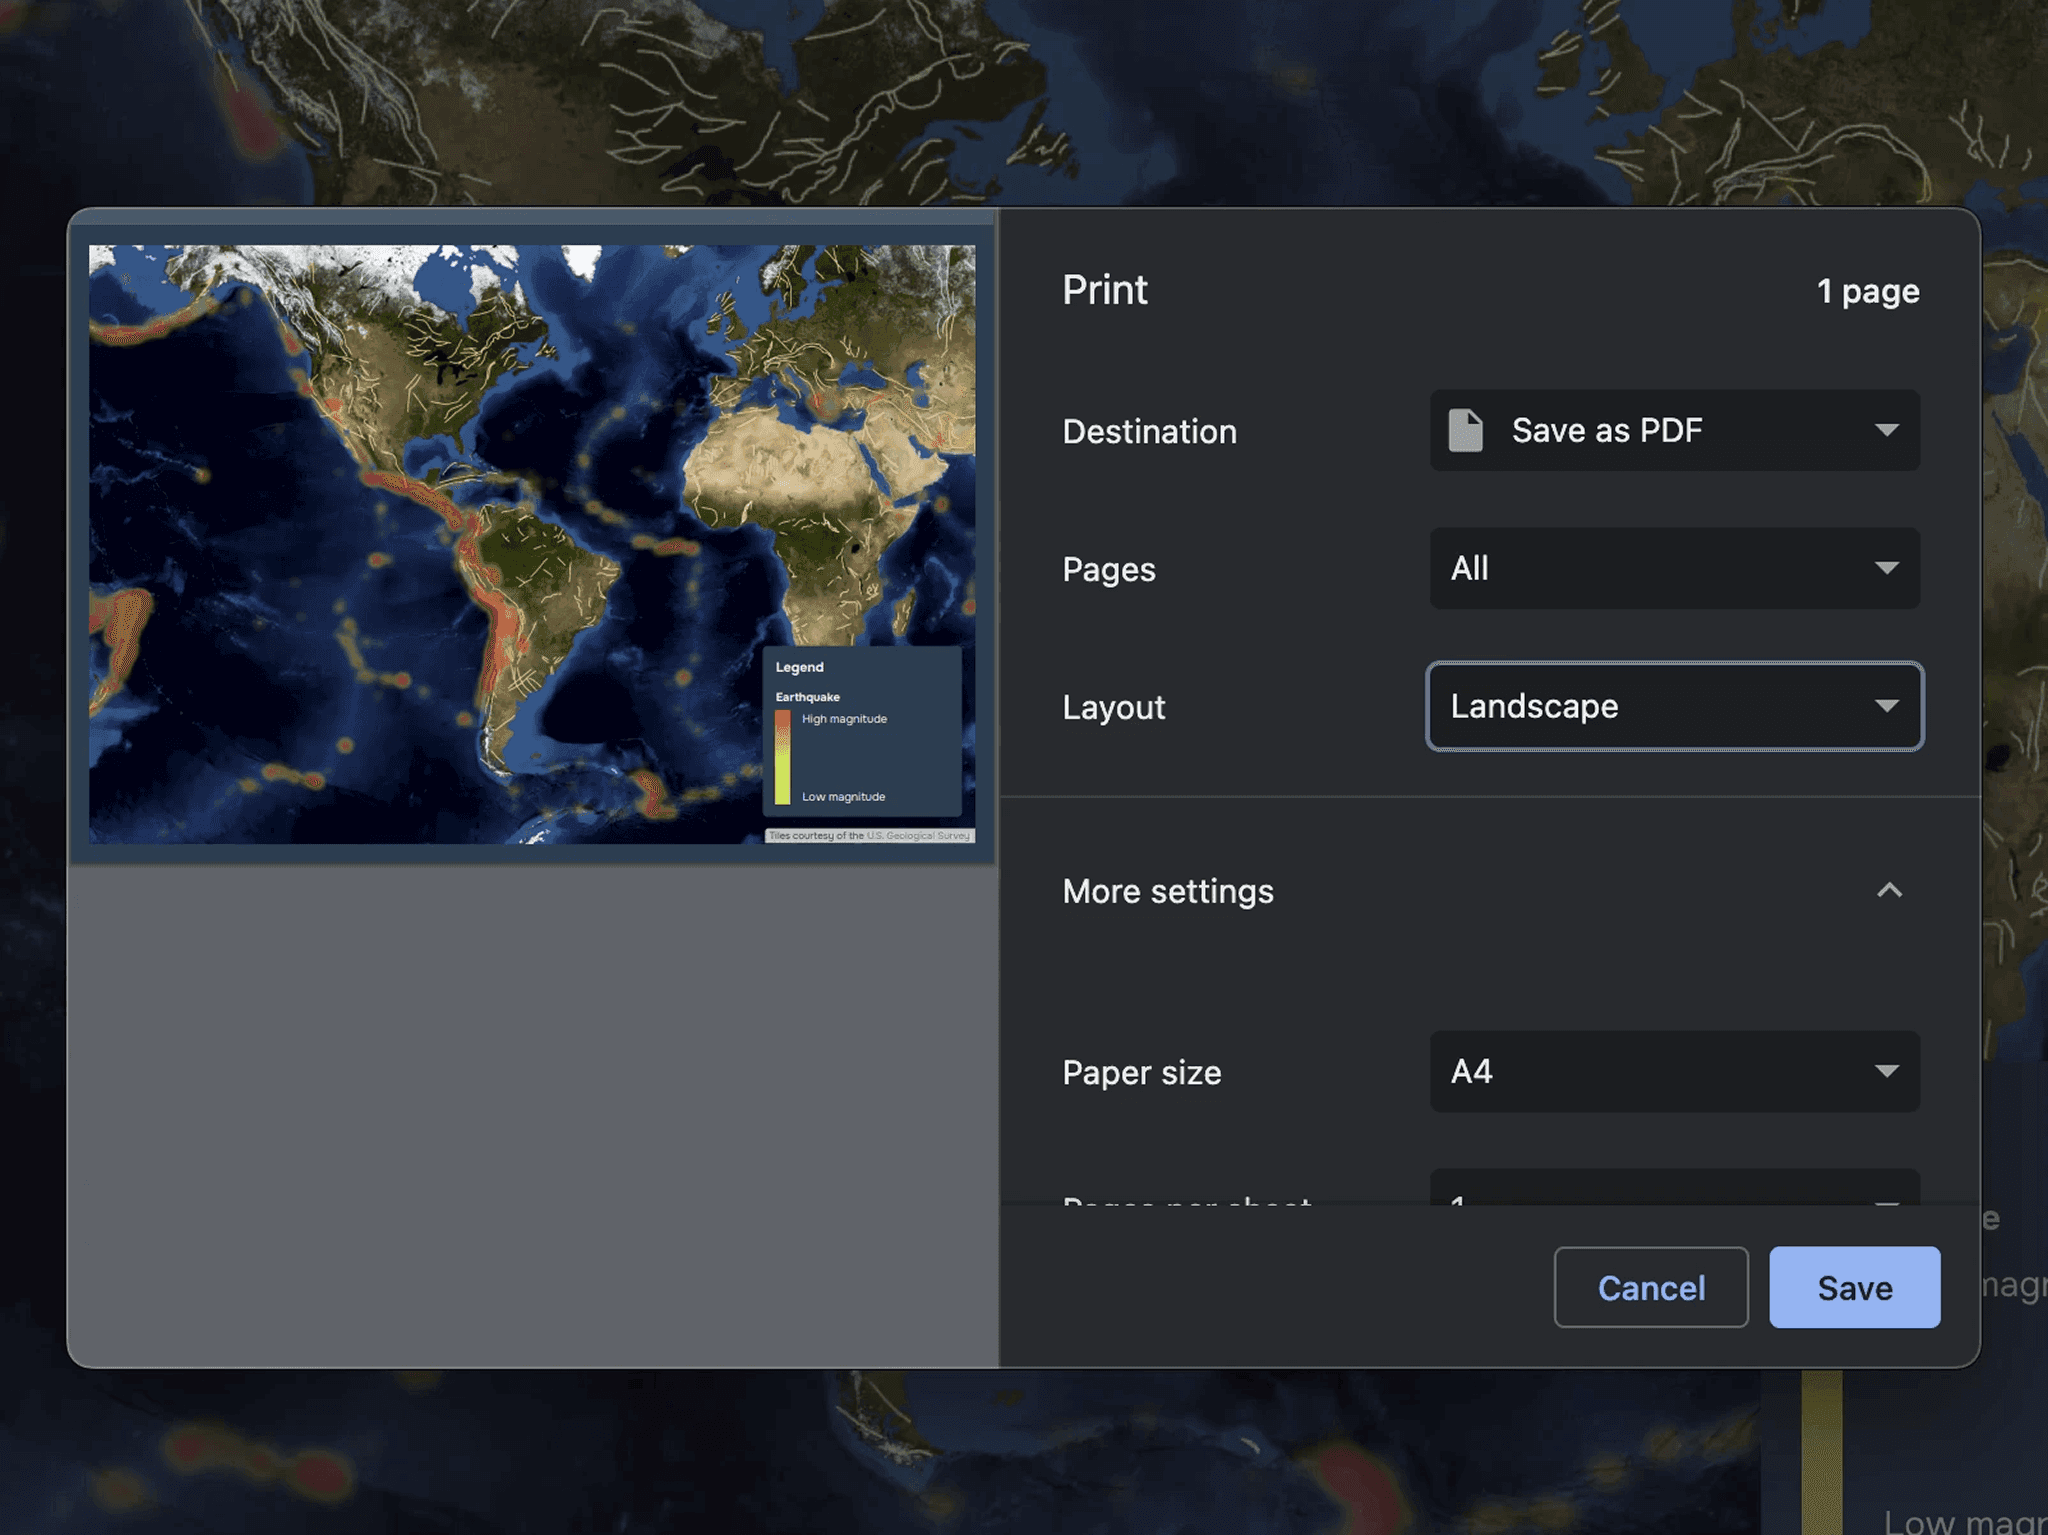Screen dimensions: 2048x1535
Task: Click the arrow on the A4 paper size dropdown
Action: point(1886,1071)
